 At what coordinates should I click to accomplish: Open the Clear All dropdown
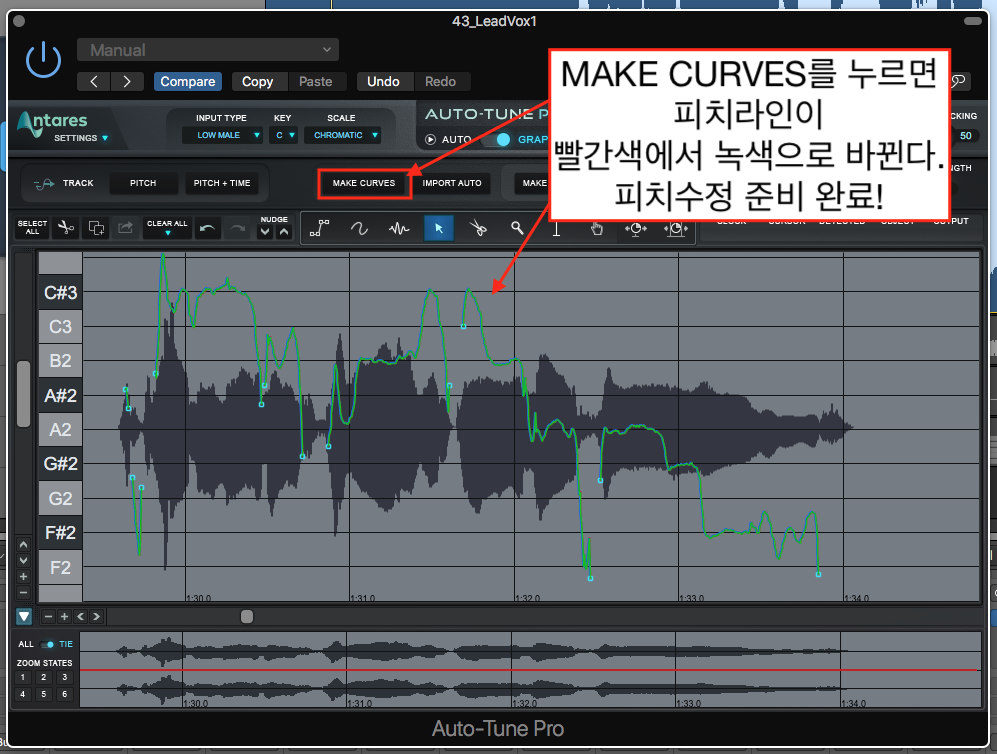[x=167, y=228]
